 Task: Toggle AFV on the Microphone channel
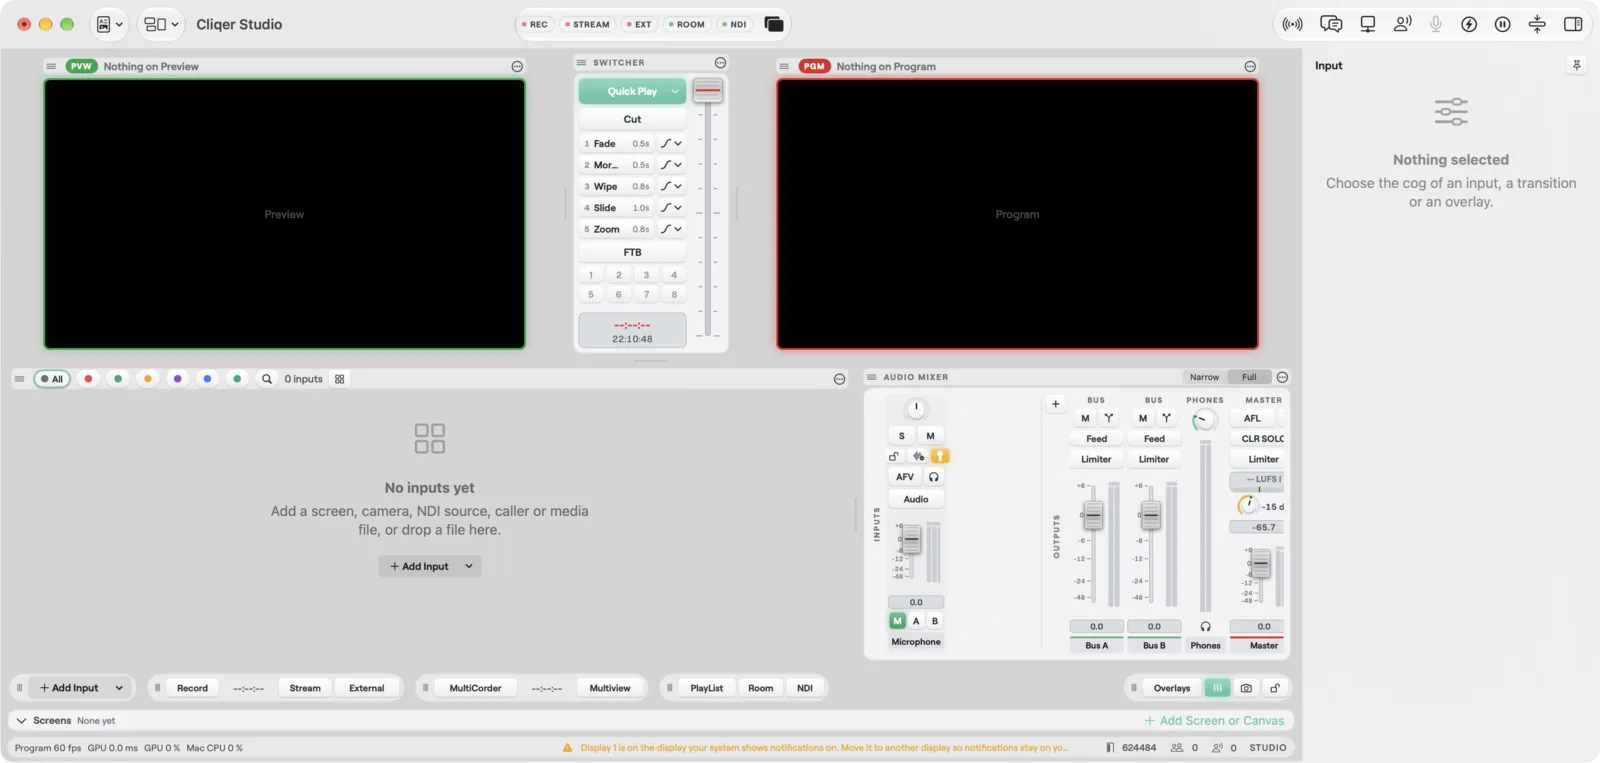click(x=905, y=477)
